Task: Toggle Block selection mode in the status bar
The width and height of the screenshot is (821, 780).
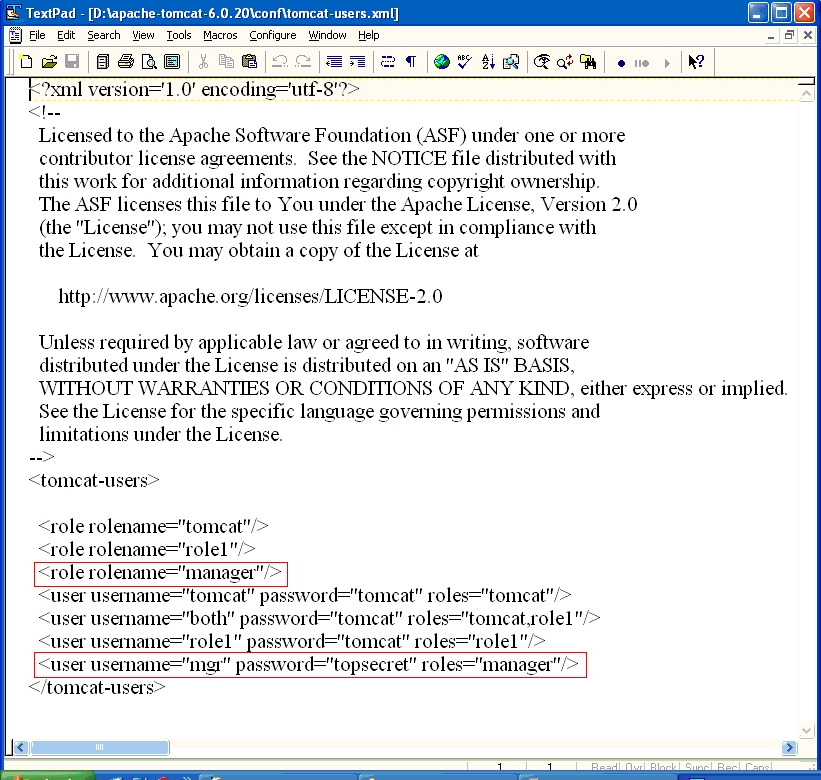Action: click(663, 767)
